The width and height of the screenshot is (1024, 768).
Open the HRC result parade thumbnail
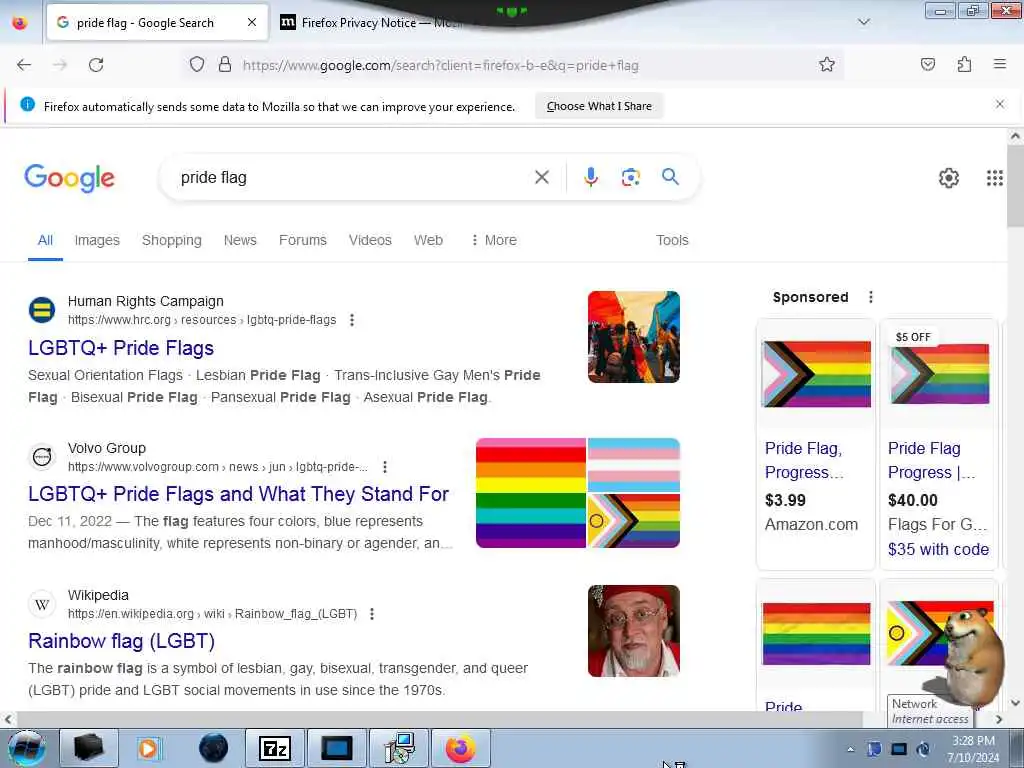pos(633,337)
